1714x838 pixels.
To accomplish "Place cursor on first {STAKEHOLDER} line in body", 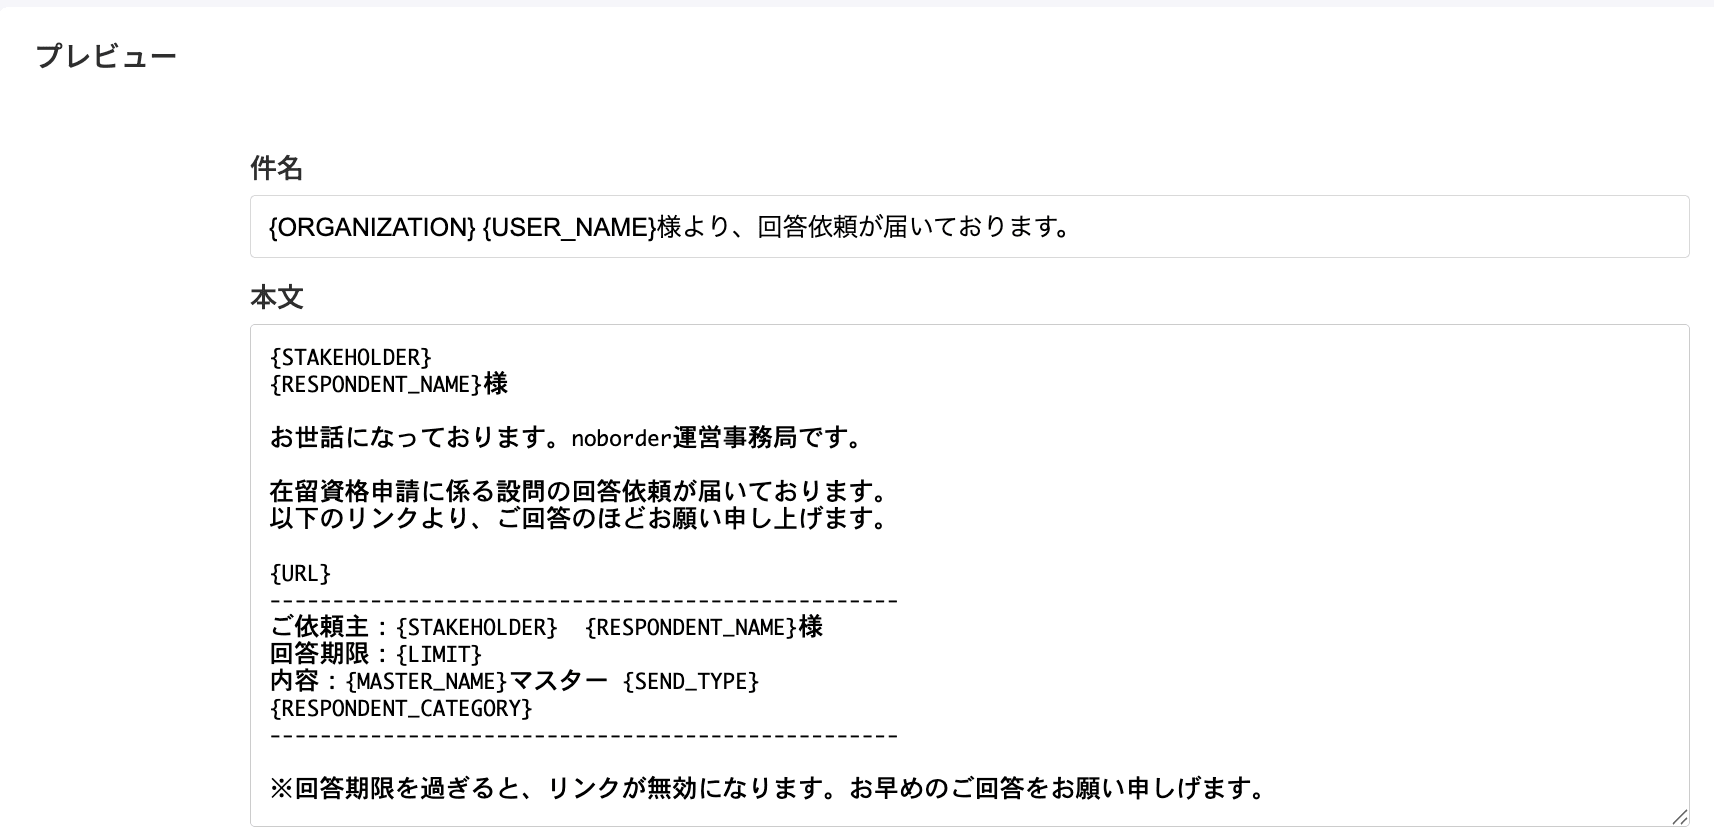I will pos(350,358).
